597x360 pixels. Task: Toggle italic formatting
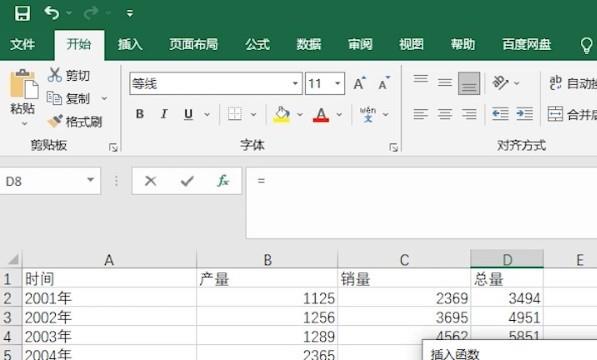(x=164, y=114)
